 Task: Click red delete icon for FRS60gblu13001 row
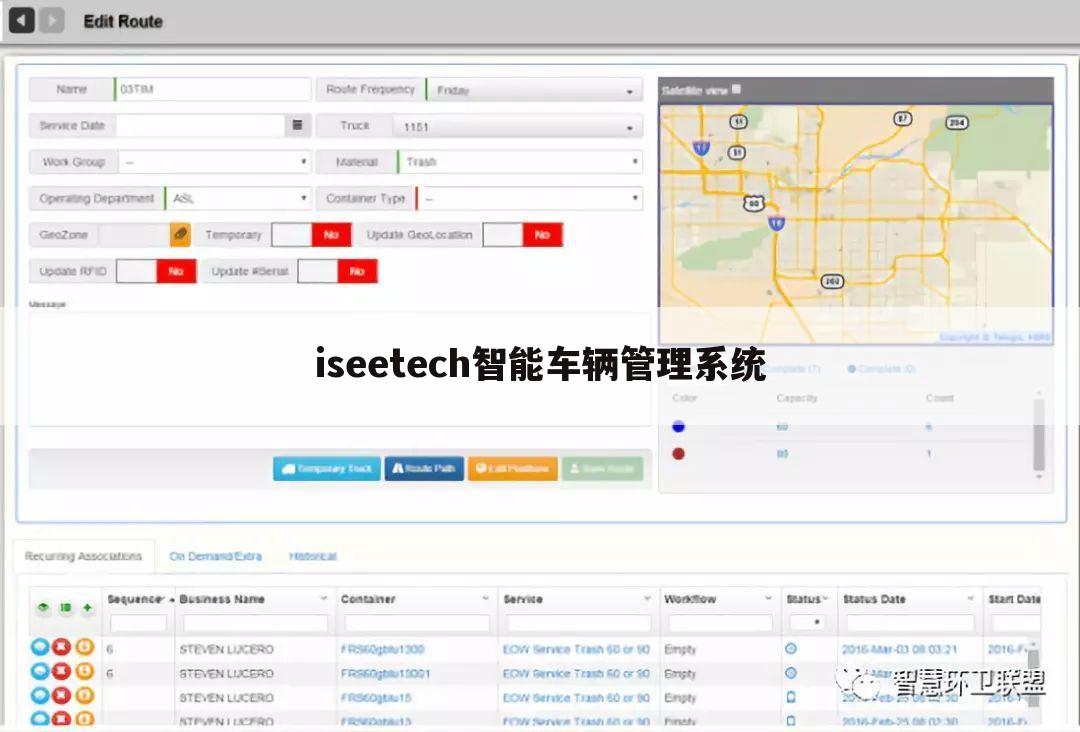pyautogui.click(x=62, y=671)
